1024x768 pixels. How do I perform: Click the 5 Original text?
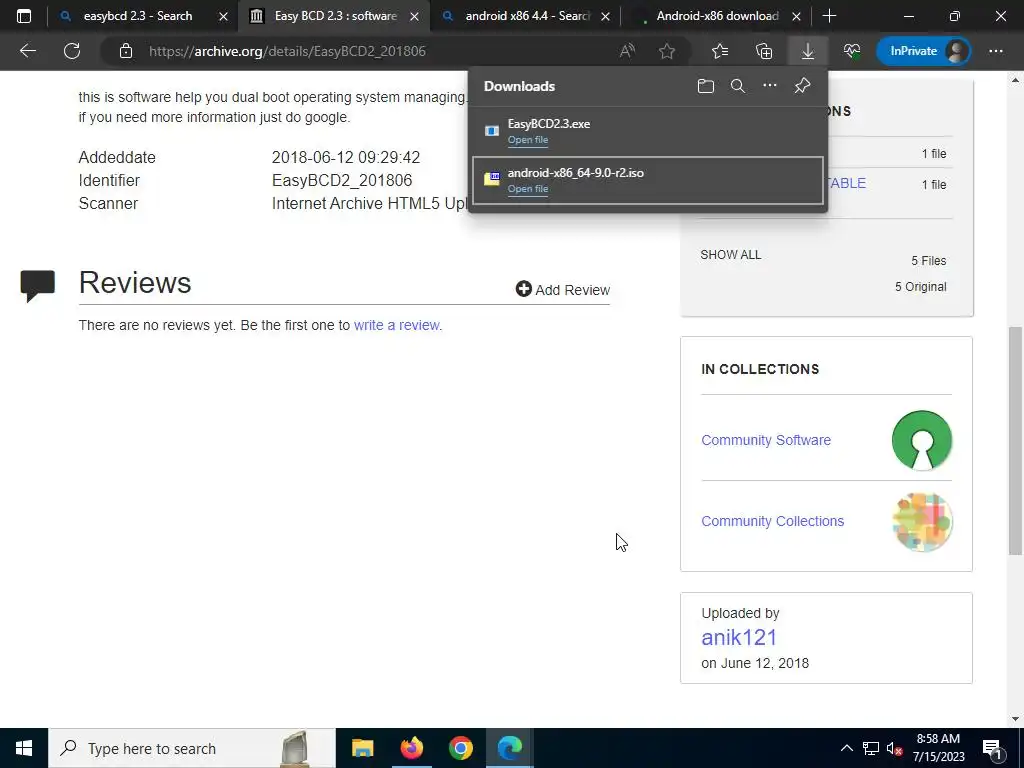920,287
